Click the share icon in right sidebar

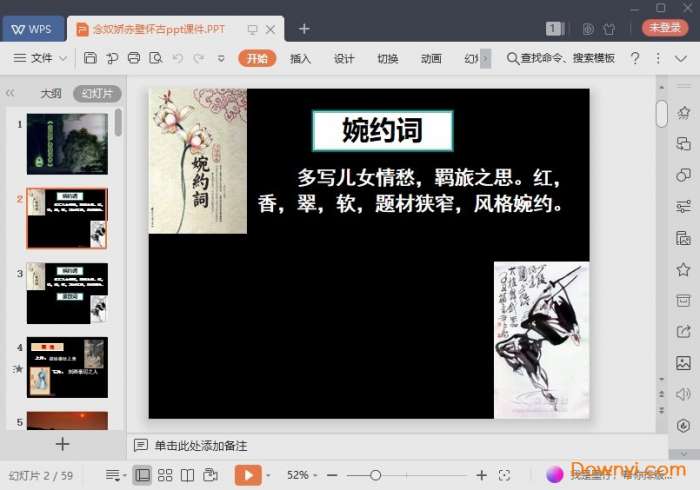[x=683, y=331]
